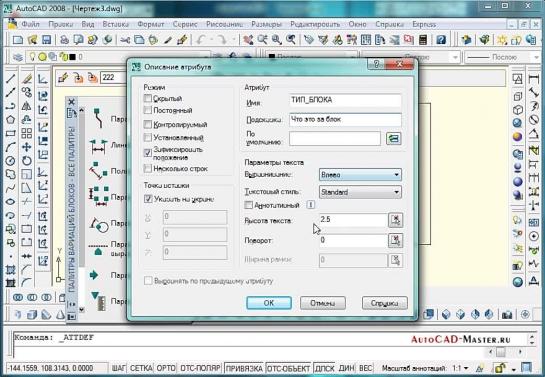Toggle the ПРИВЯЗКА status bar button
Image resolution: width=545 pixels, height=377 pixels.
click(x=244, y=368)
